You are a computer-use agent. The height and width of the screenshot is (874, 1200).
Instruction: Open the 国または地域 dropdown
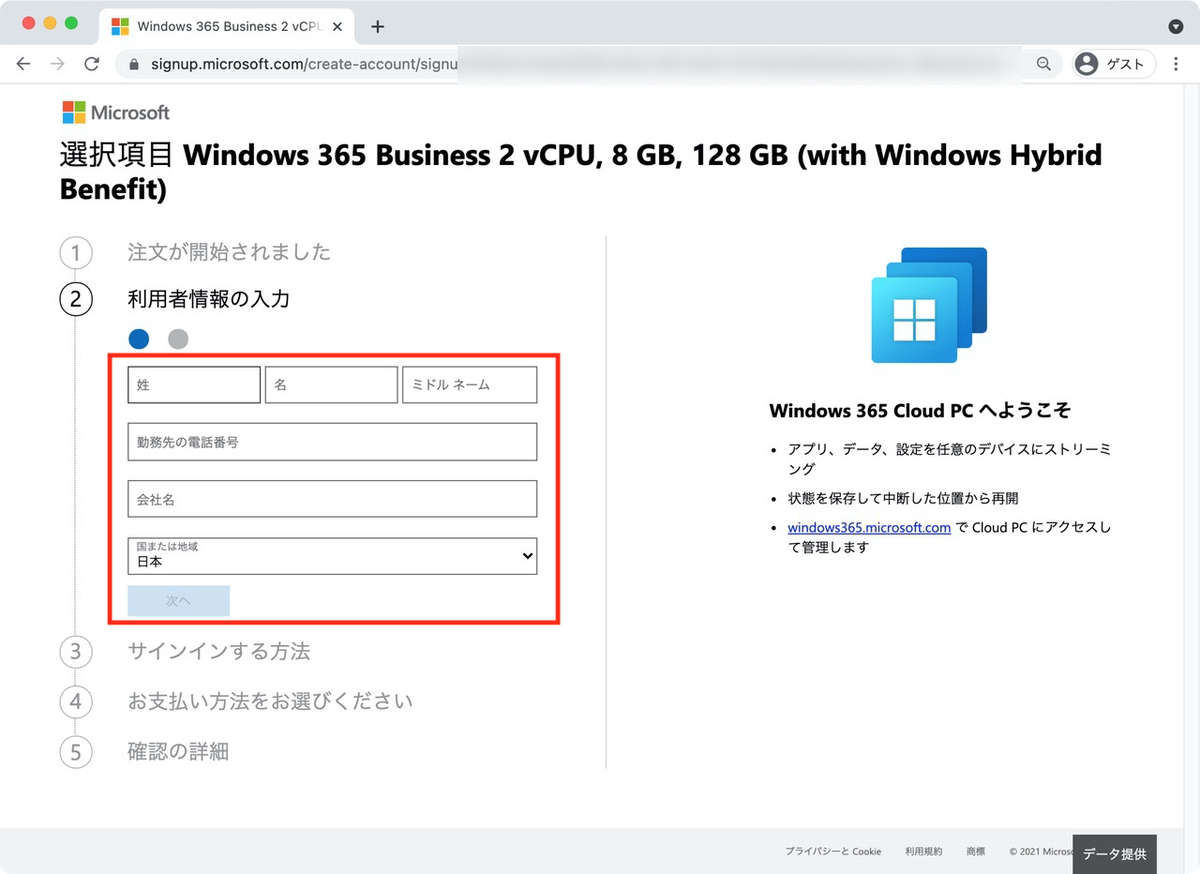pos(332,556)
